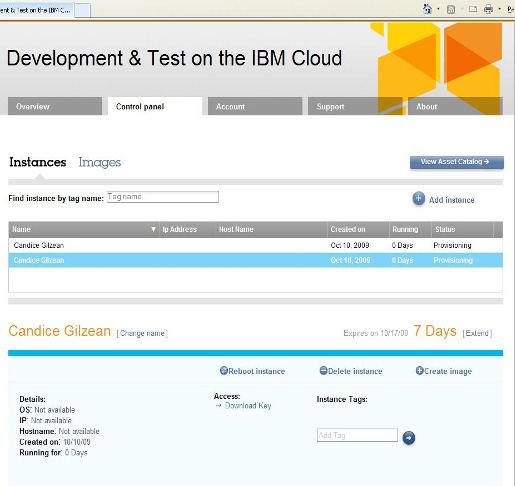
Task: Switch to the Images section
Action: coord(100,163)
